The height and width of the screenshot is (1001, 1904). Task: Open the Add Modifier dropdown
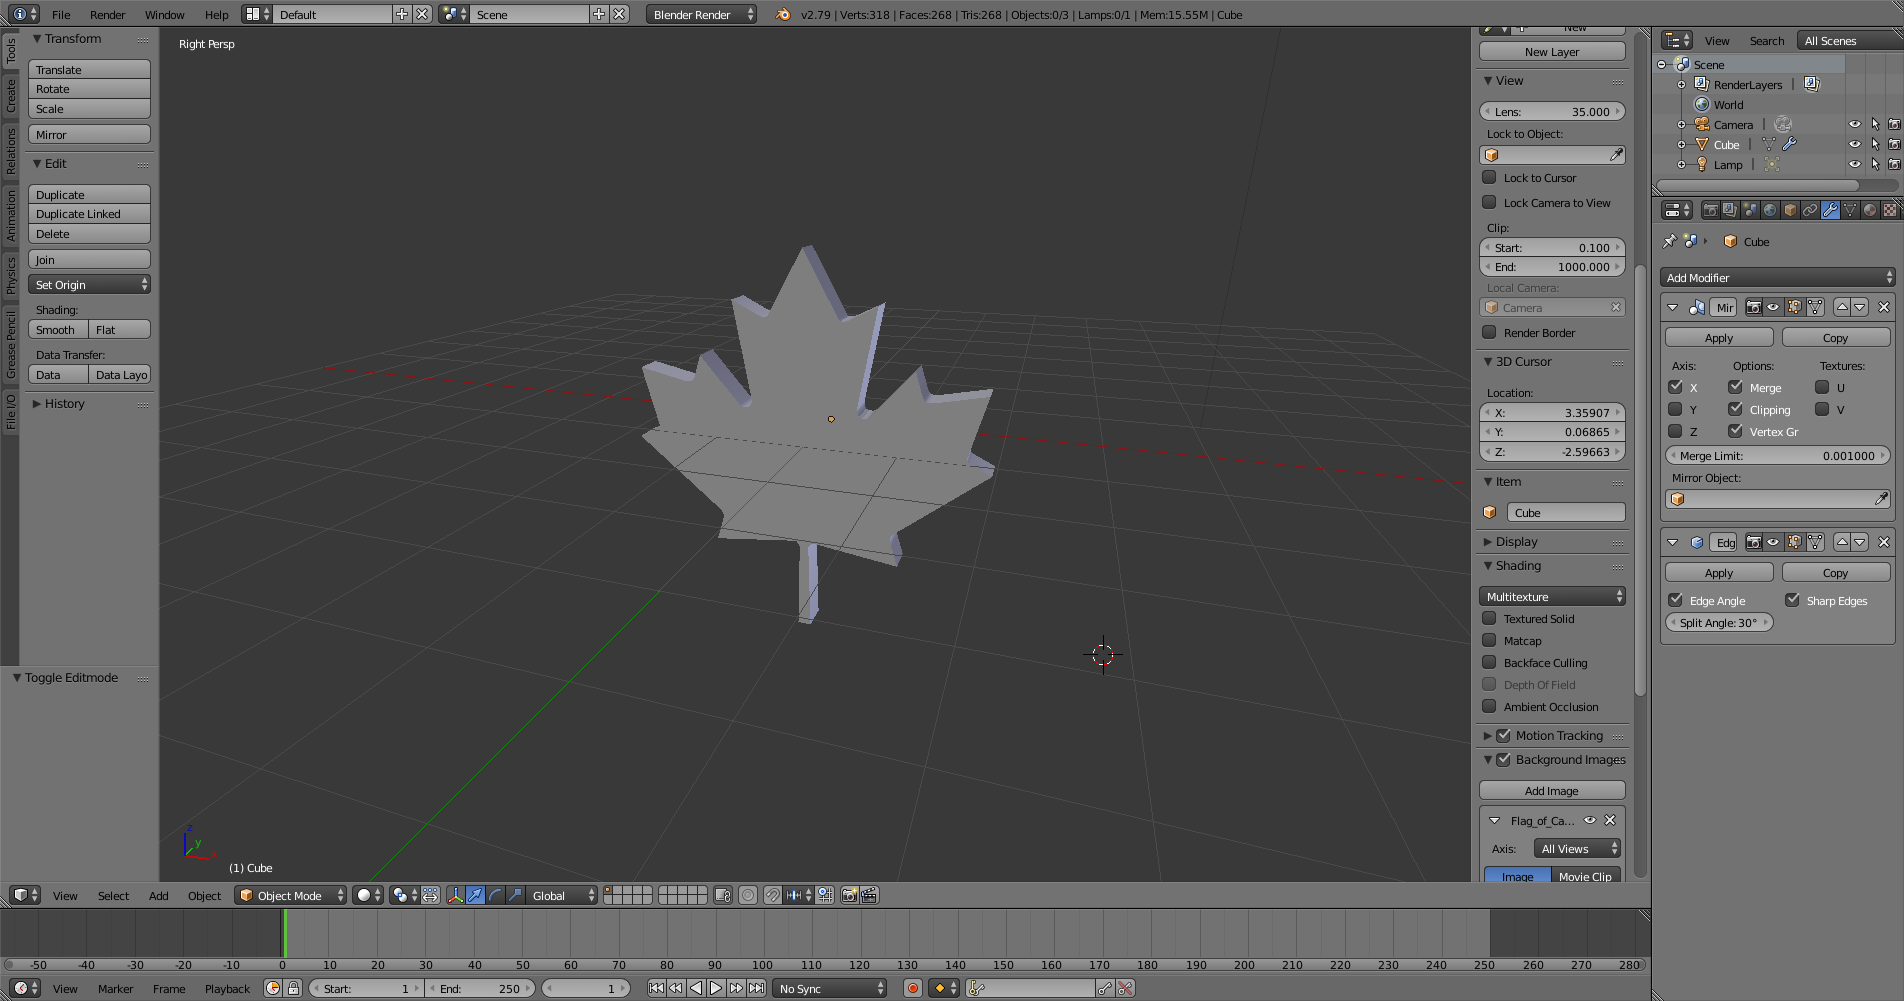coord(1778,277)
